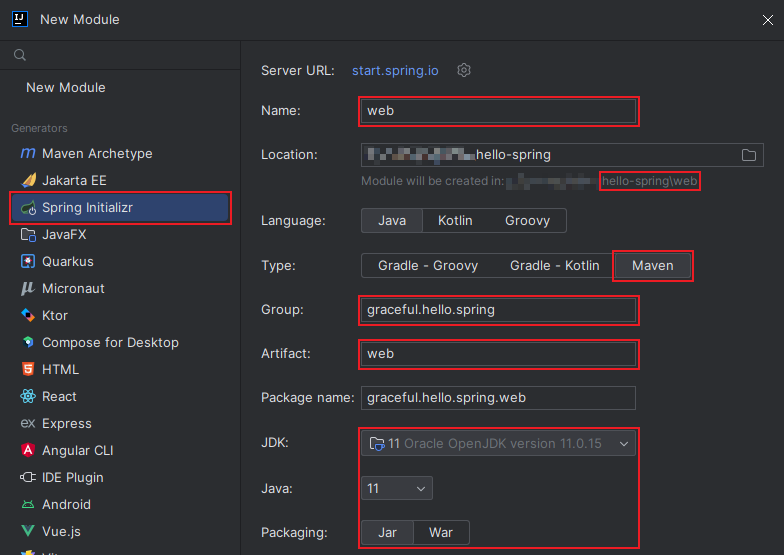The width and height of the screenshot is (784, 555).
Task: Click the HTML5 icon
Action: click(28, 370)
